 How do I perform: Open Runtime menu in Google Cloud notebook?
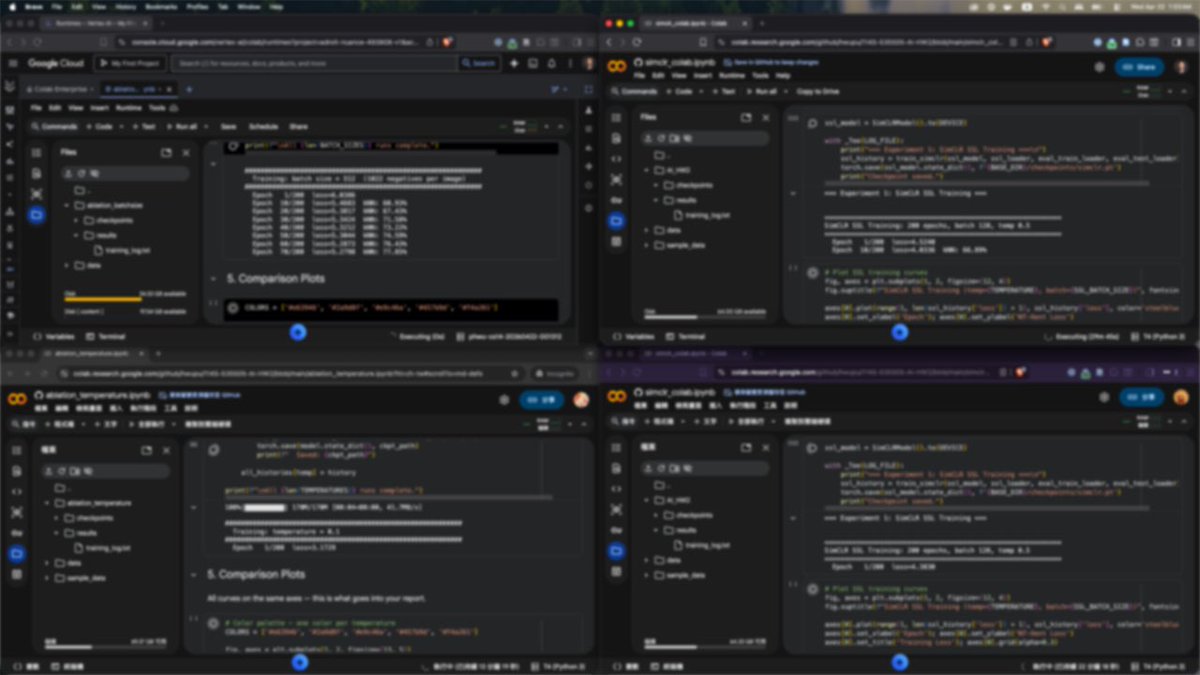point(128,107)
